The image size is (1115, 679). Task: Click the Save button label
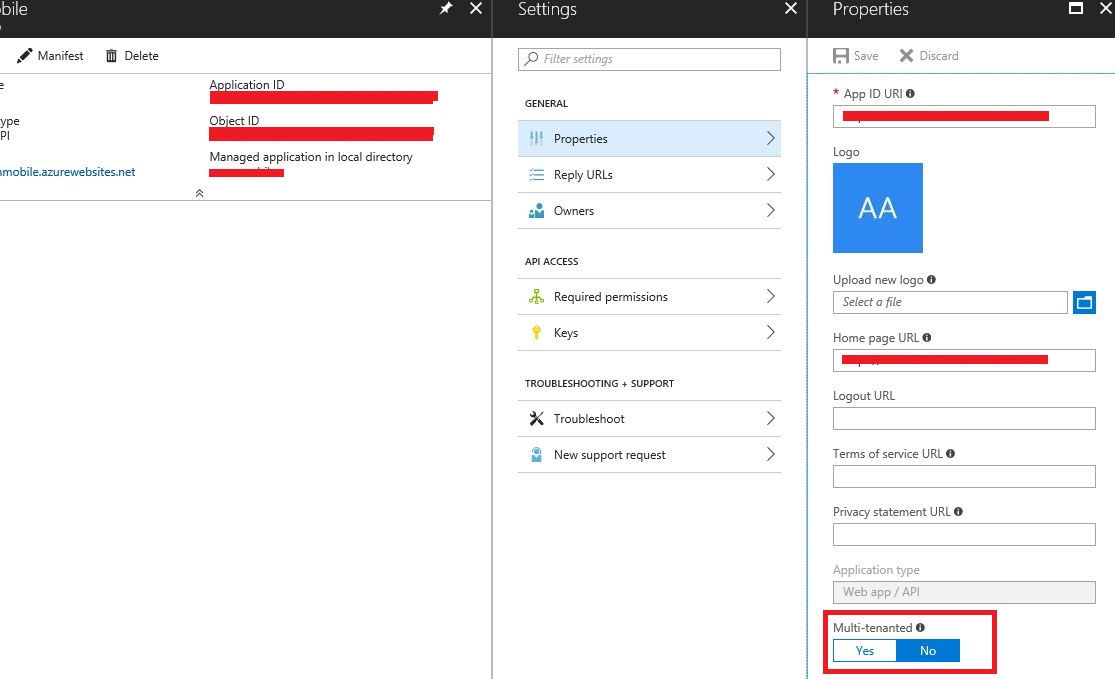[x=865, y=55]
